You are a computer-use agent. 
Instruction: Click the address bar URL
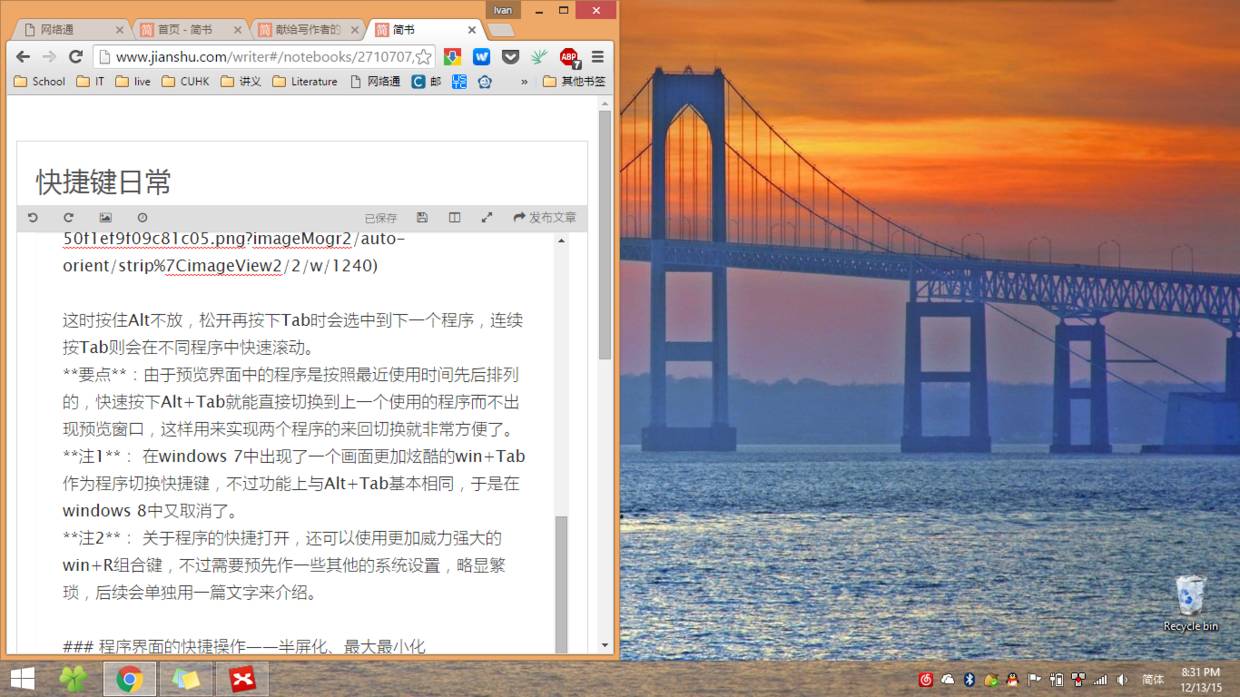(264, 57)
